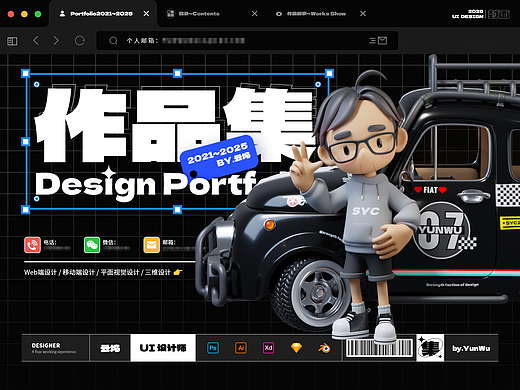Click the 2025 UI DESIGN 封面 label

click(480, 14)
